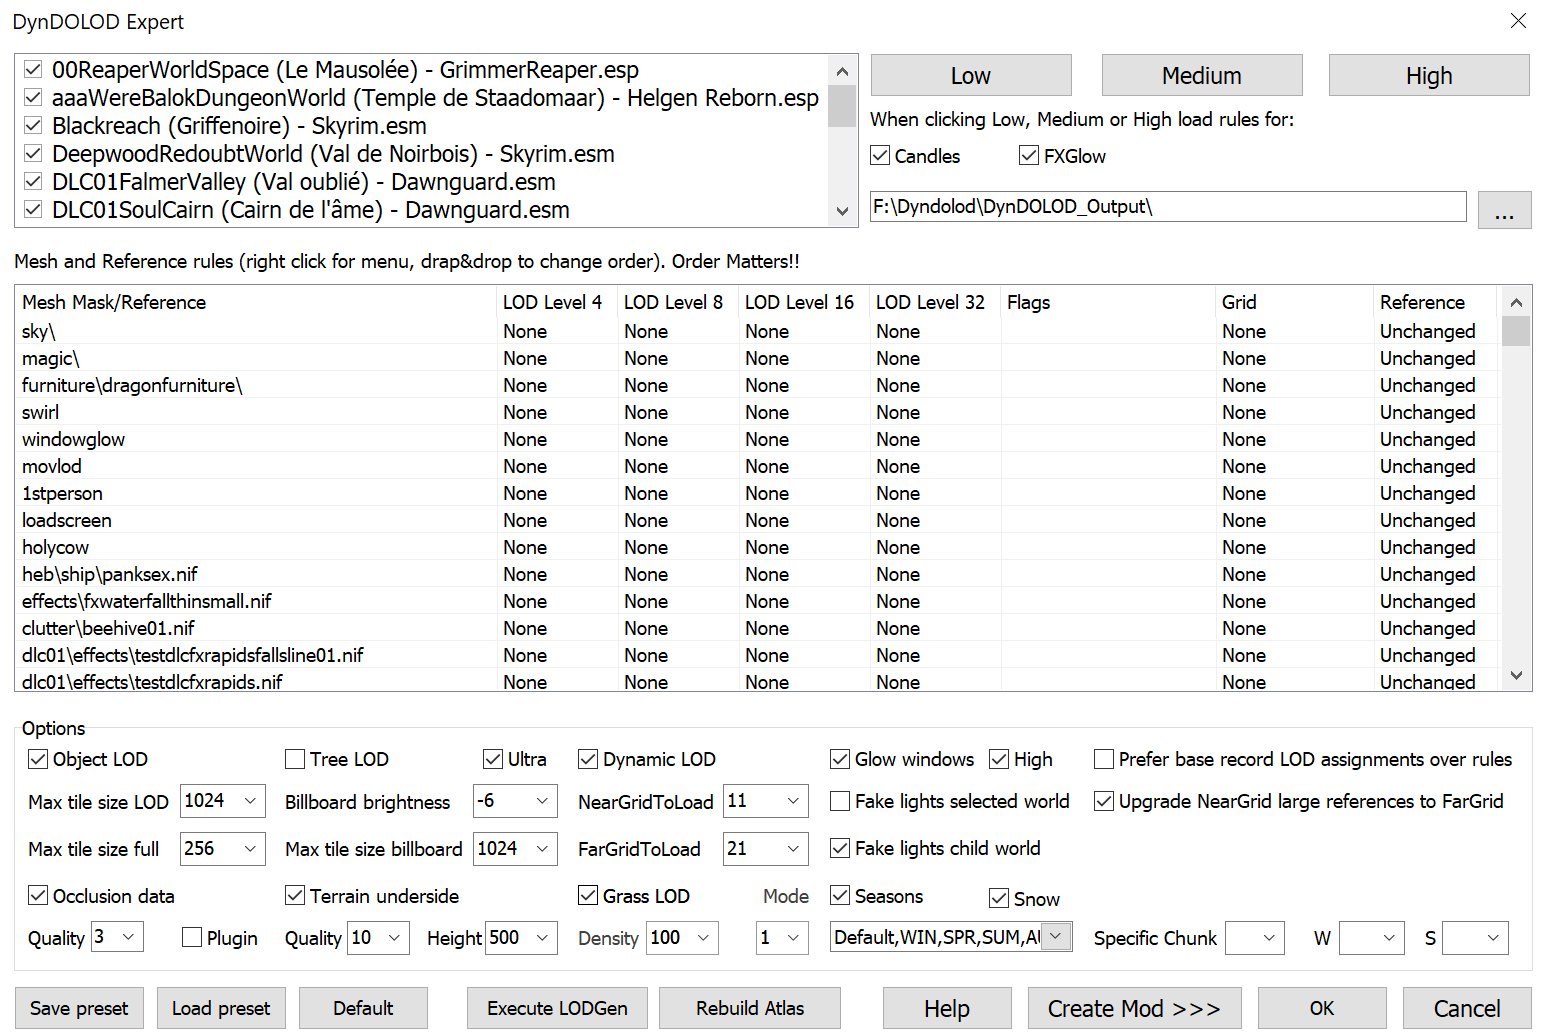
Task: Toggle Fake lights child world
Action: tap(840, 848)
